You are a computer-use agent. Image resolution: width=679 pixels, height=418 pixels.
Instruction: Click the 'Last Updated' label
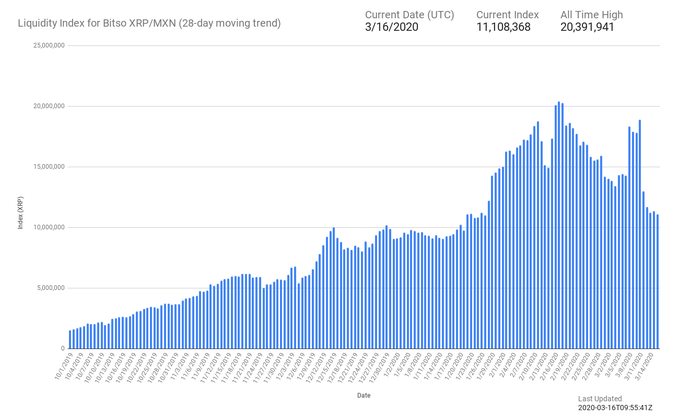point(600,399)
